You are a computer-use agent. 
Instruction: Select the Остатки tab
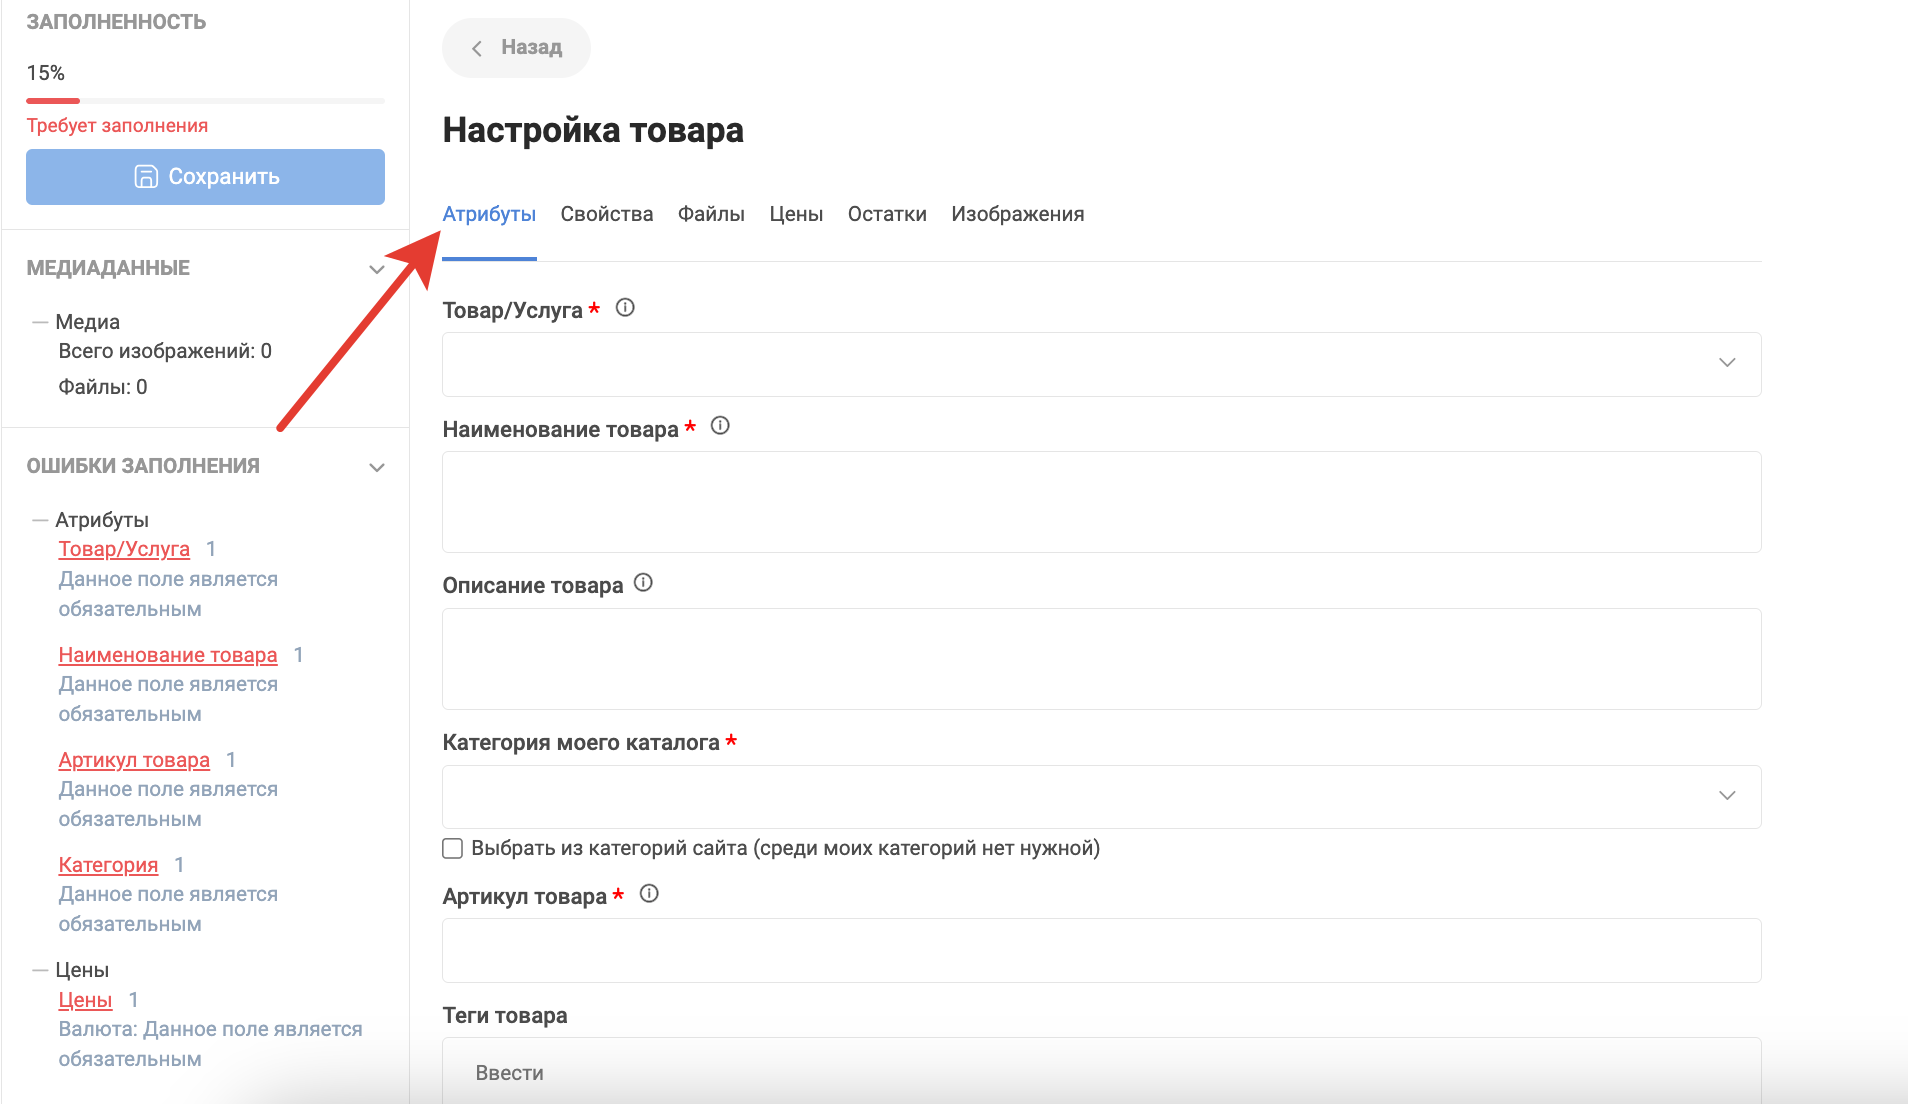coord(887,214)
